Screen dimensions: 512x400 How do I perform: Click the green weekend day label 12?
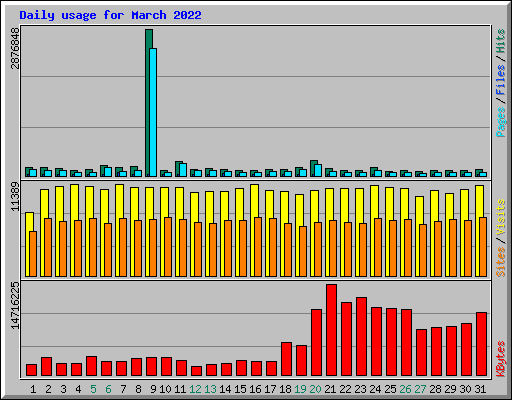195,389
